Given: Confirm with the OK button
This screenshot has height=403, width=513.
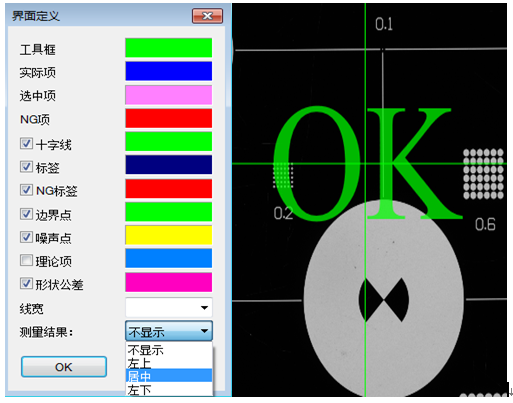Looking at the screenshot, I should pos(64,367).
